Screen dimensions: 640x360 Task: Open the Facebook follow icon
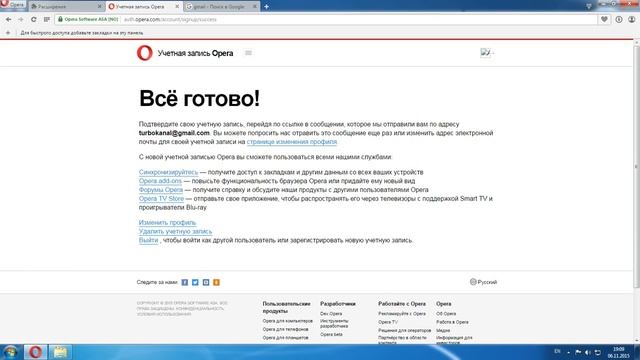(x=184, y=282)
